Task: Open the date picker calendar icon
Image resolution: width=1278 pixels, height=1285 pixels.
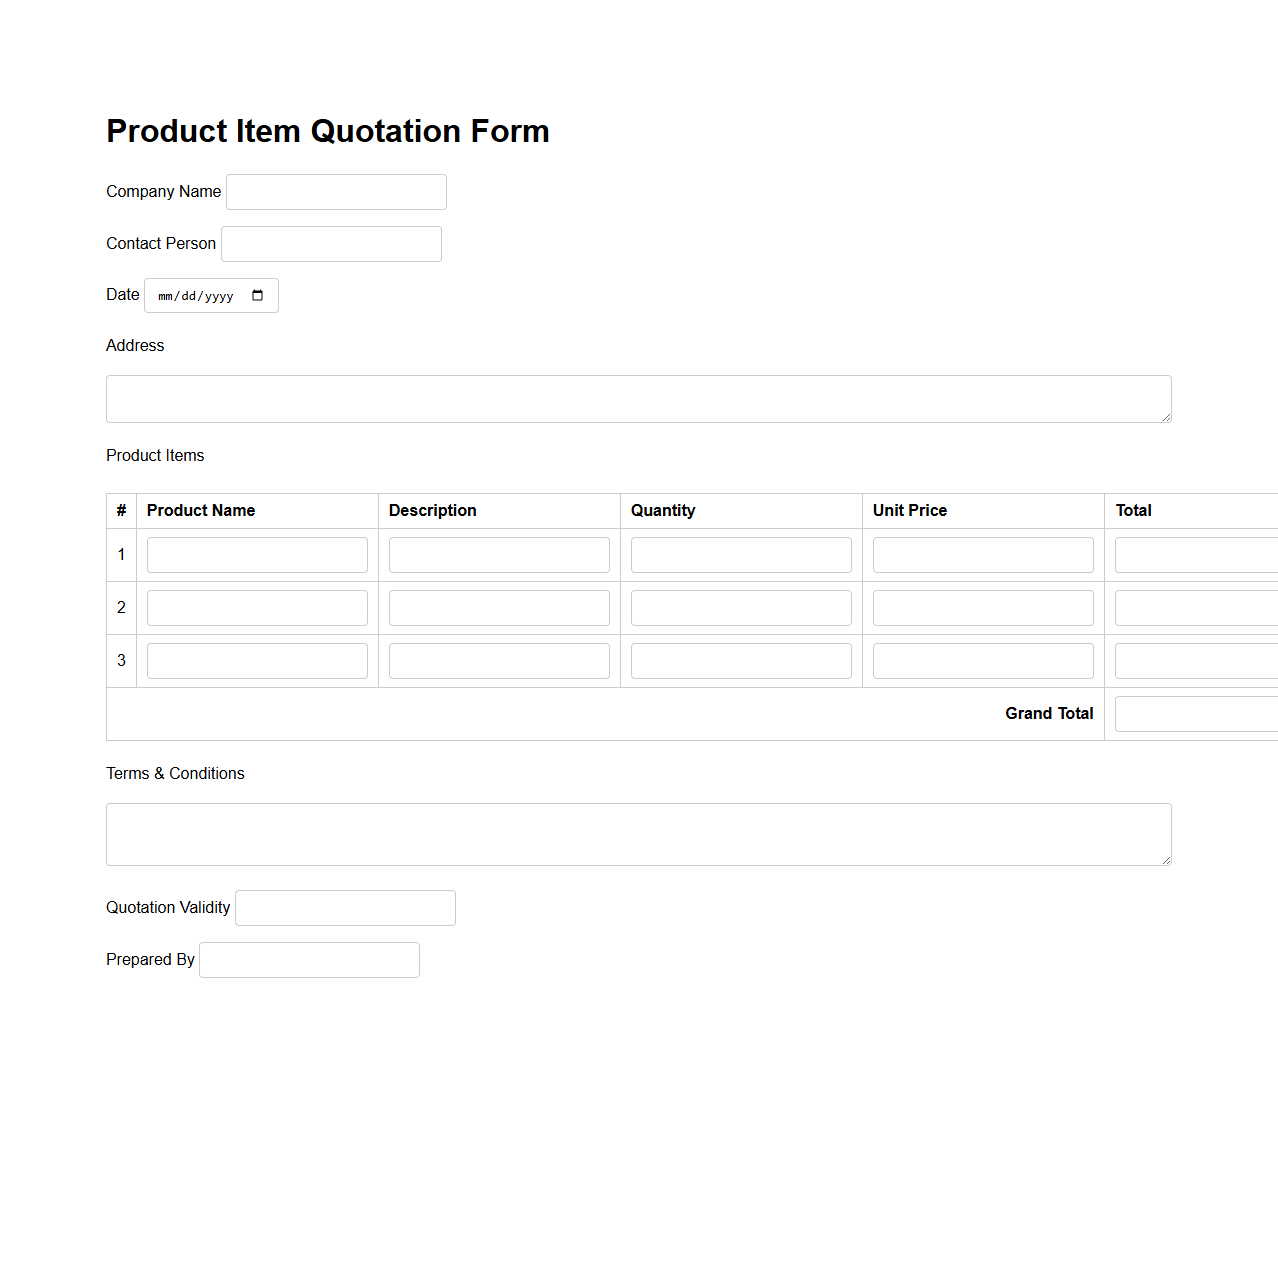Action: pyautogui.click(x=257, y=295)
